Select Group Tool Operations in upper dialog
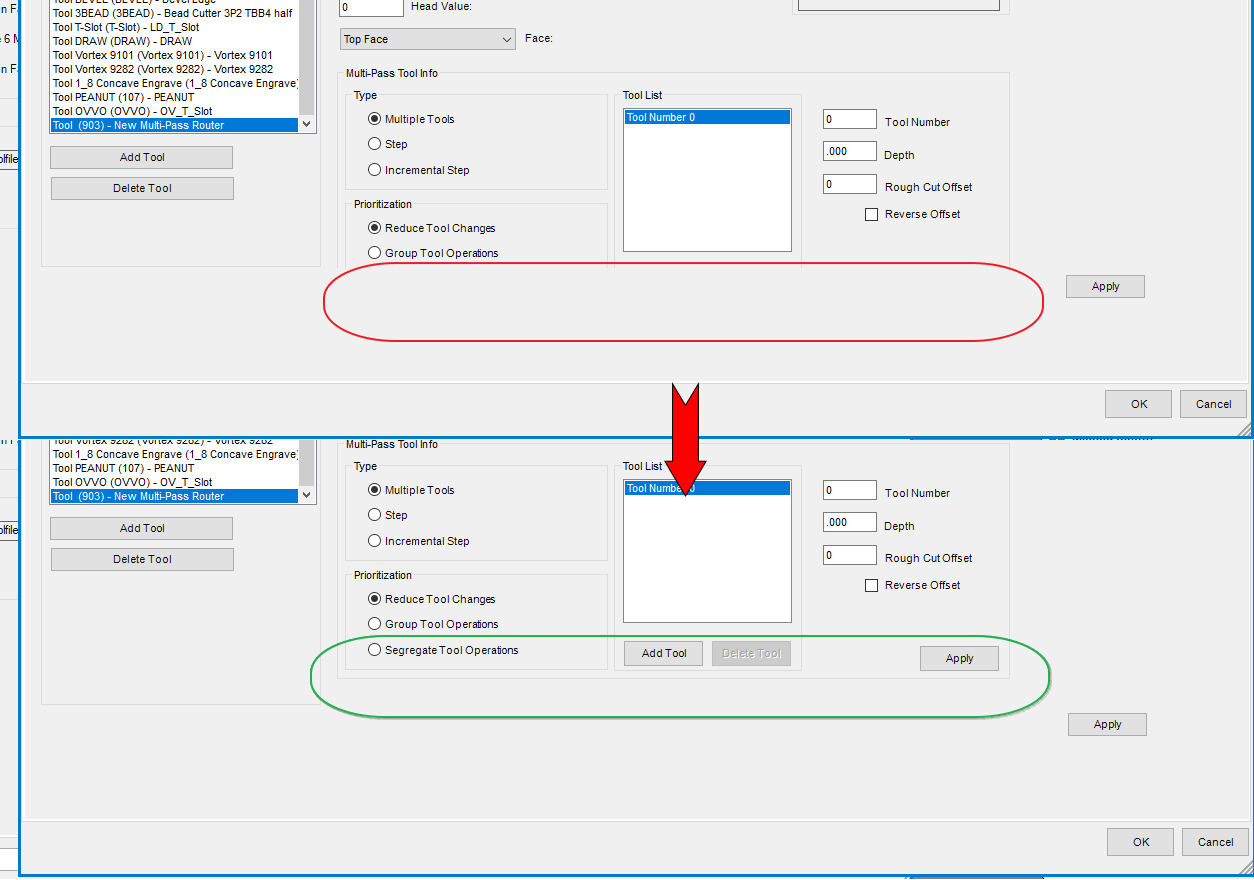The image size is (1254, 880). [x=375, y=253]
